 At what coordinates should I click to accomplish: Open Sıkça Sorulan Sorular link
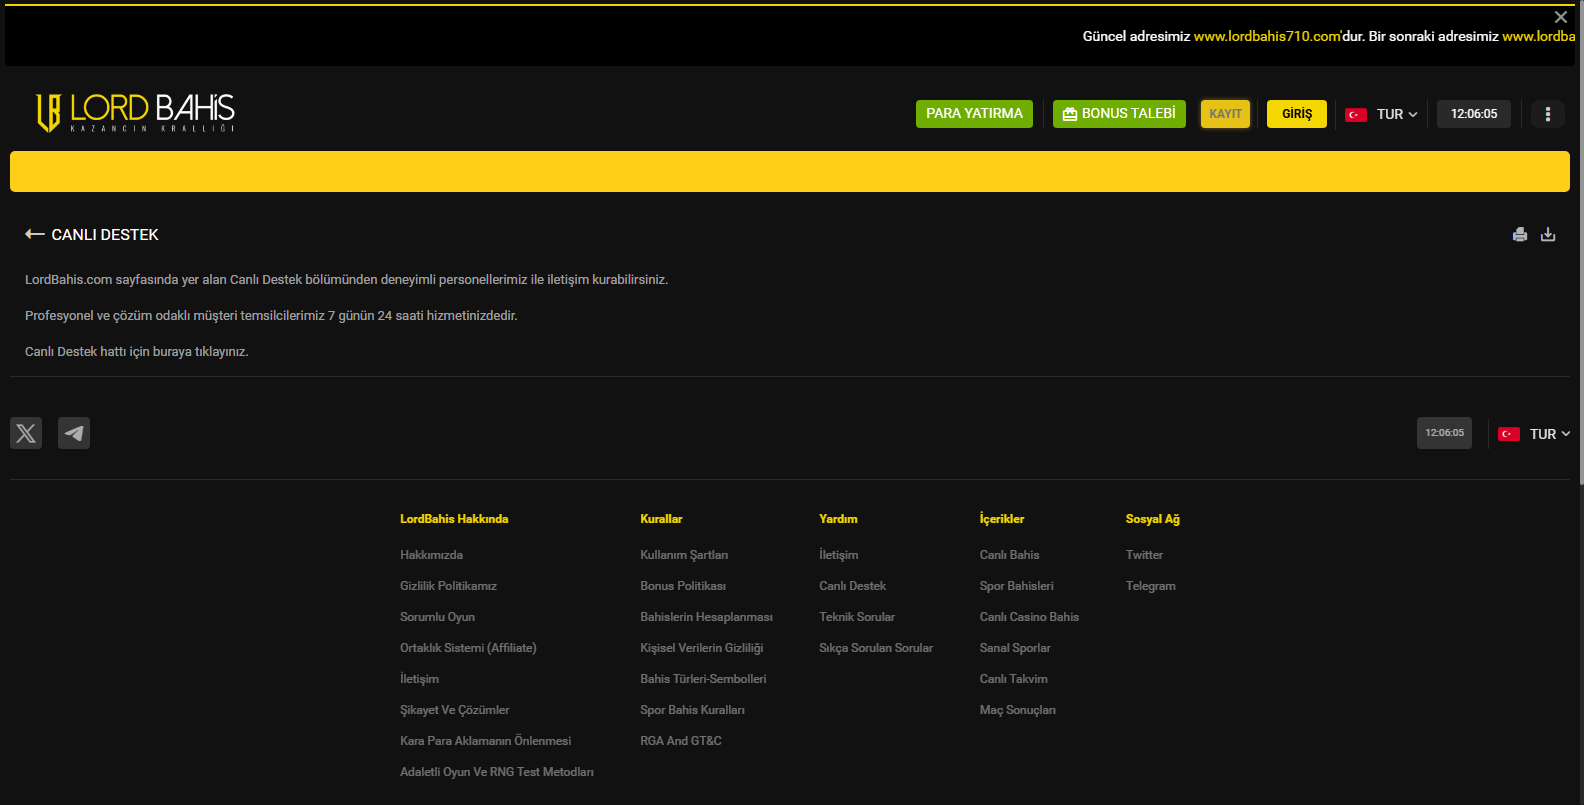click(x=876, y=648)
